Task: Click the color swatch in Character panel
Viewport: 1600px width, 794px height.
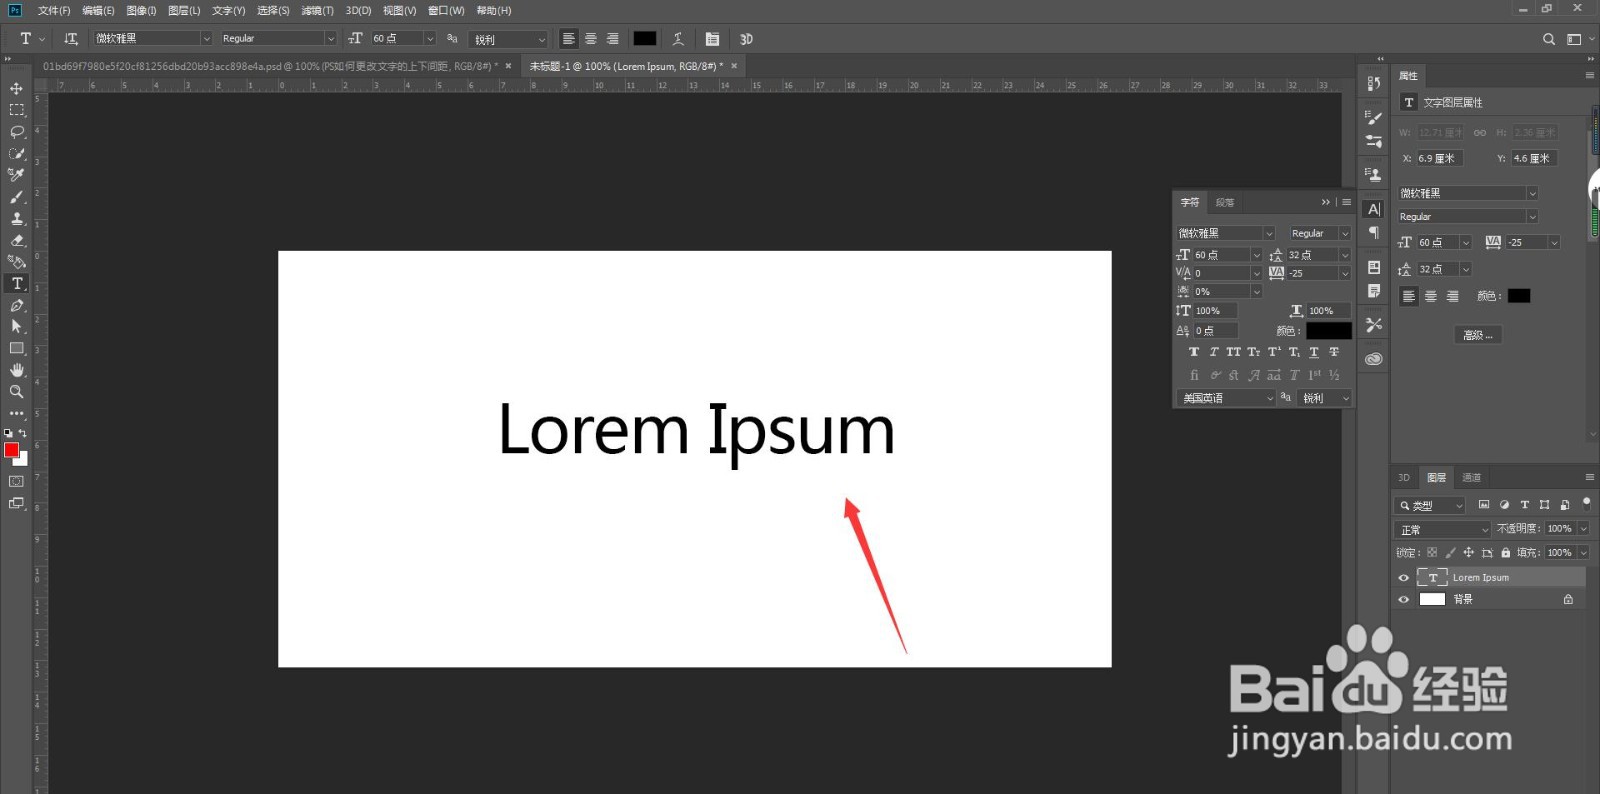Action: (1329, 330)
